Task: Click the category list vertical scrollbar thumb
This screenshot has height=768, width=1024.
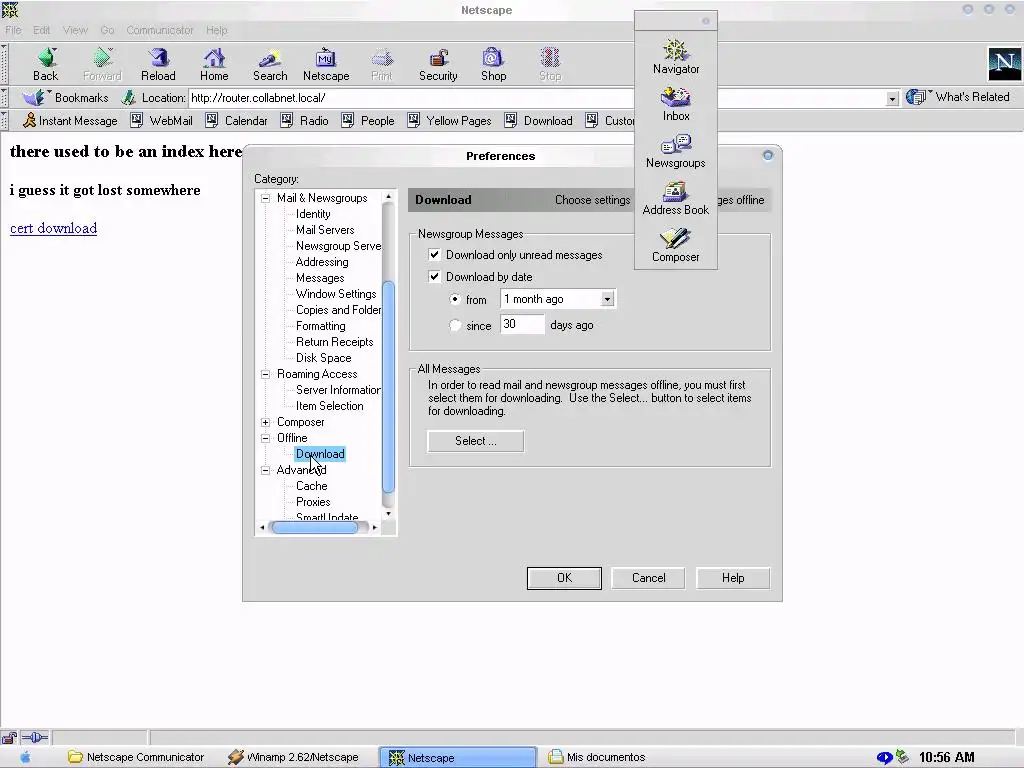Action: (x=388, y=387)
